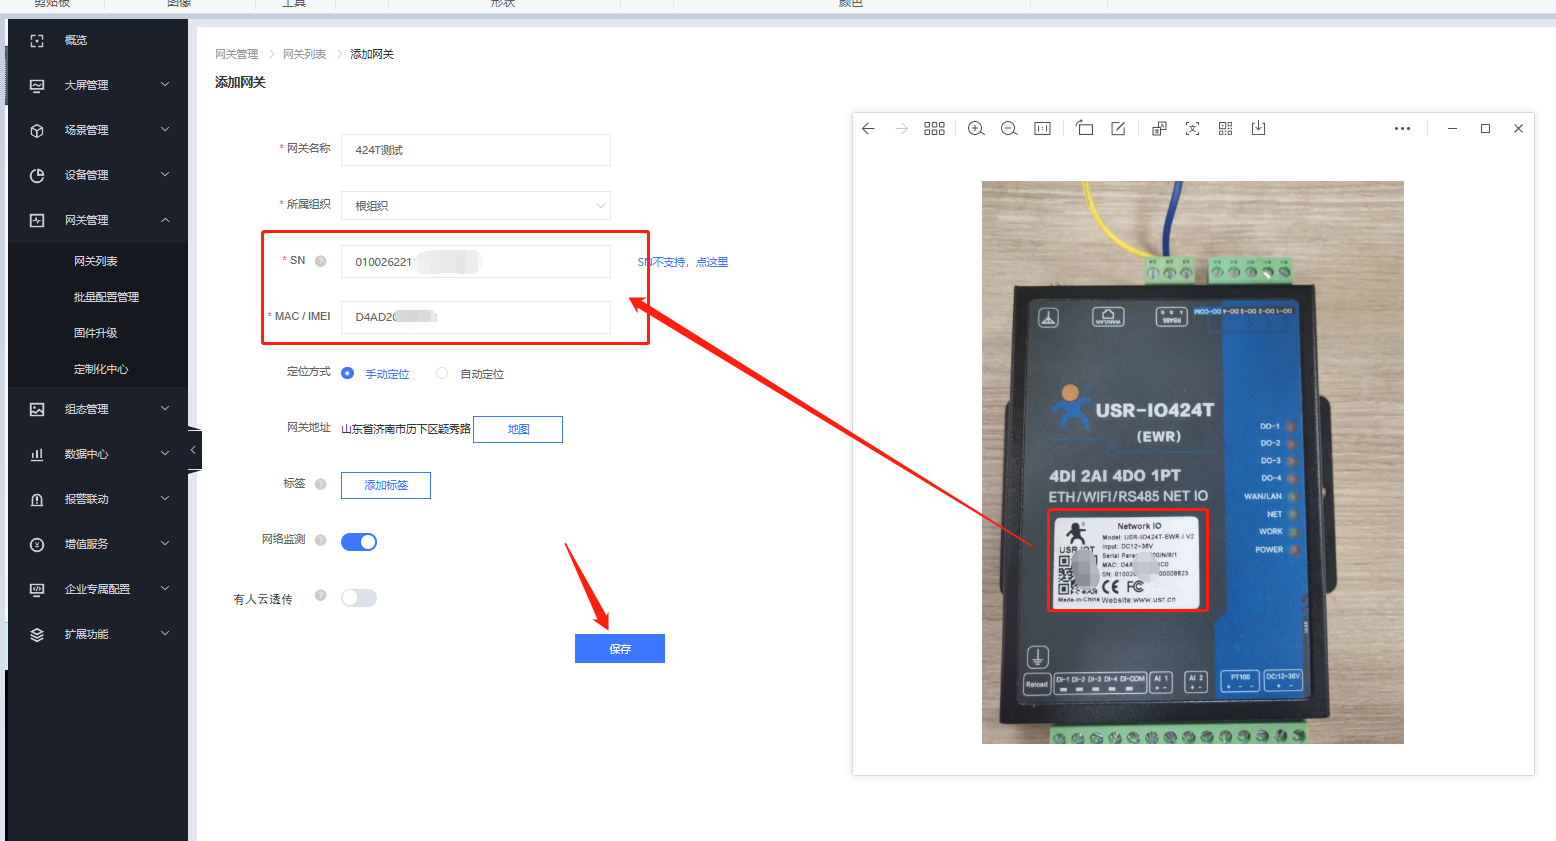Click the 网关管理 pulse icon

(37, 221)
